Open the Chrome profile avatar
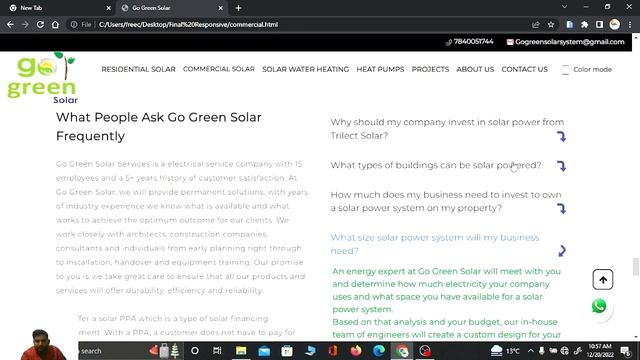Screen dimensions: 640x360 (x=615, y=24)
